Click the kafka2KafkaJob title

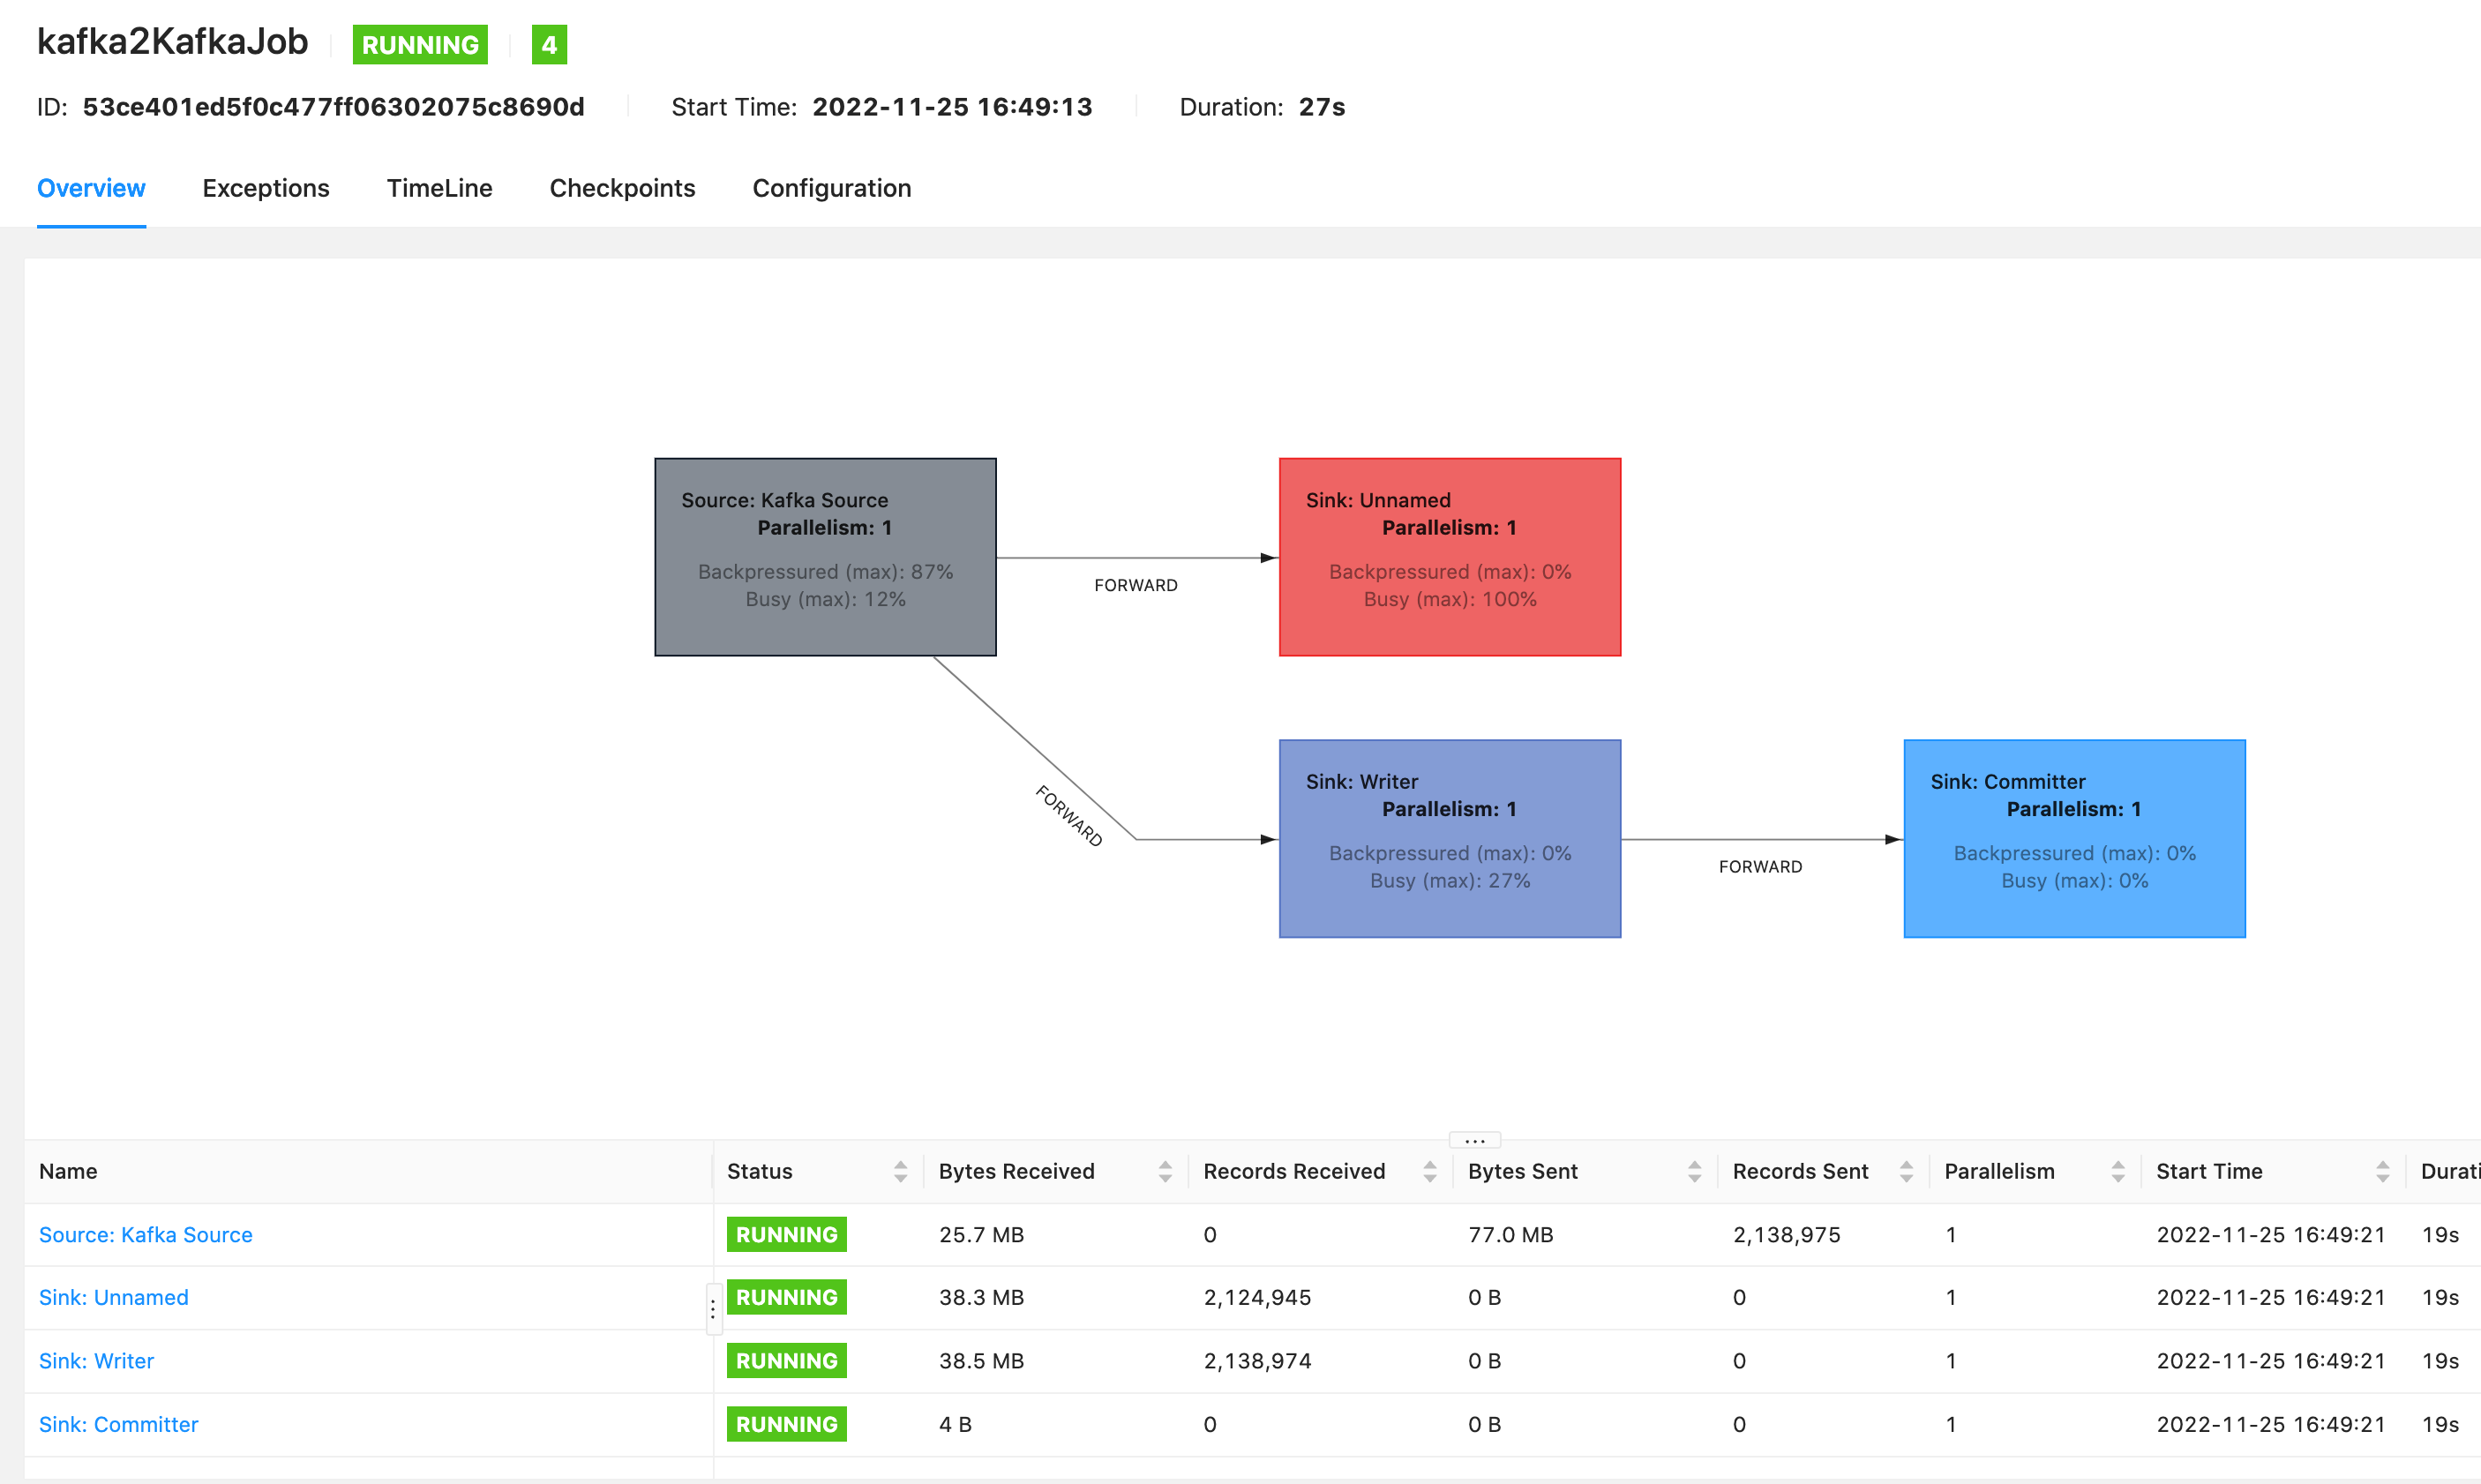tap(173, 42)
